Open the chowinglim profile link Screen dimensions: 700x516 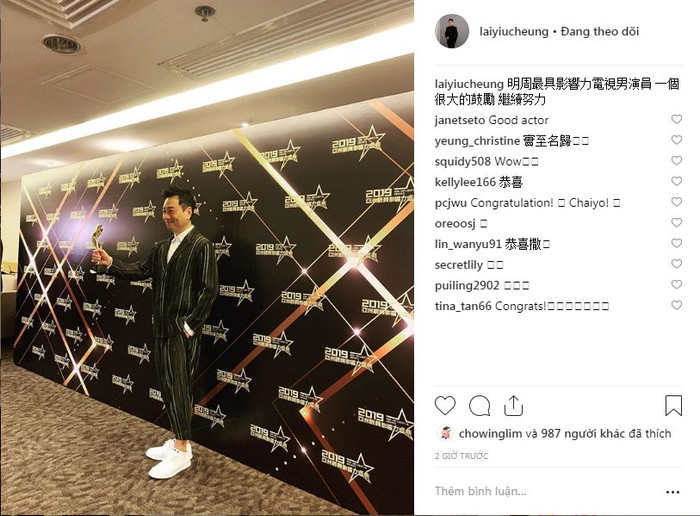pyautogui.click(x=490, y=433)
